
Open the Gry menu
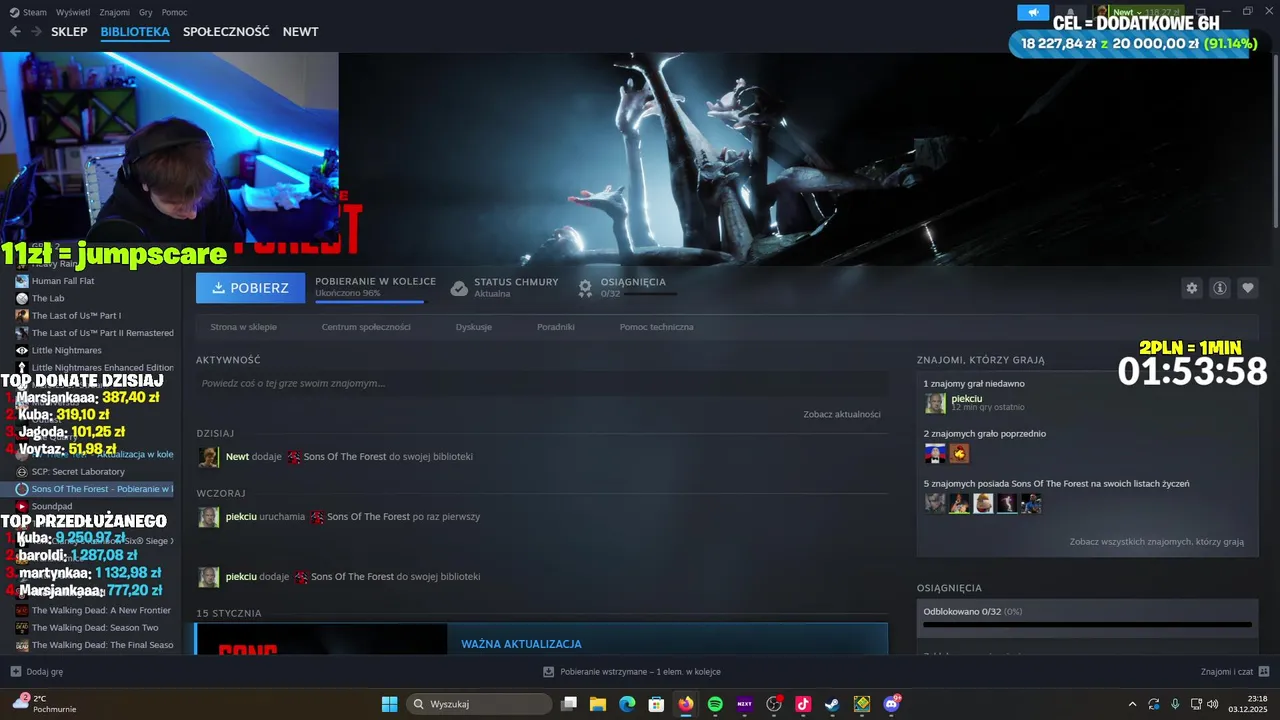tap(146, 12)
